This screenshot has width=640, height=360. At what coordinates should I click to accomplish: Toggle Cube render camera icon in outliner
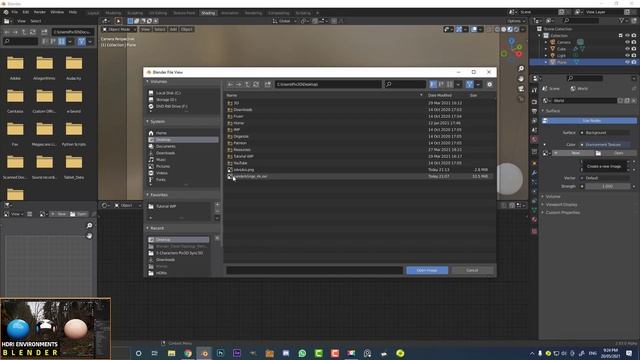[x=634, y=49]
